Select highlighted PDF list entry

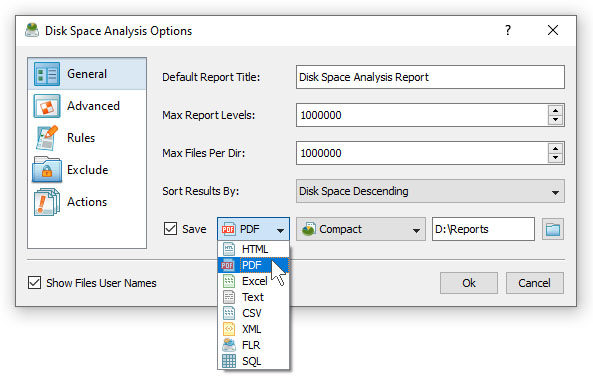pyautogui.click(x=253, y=265)
